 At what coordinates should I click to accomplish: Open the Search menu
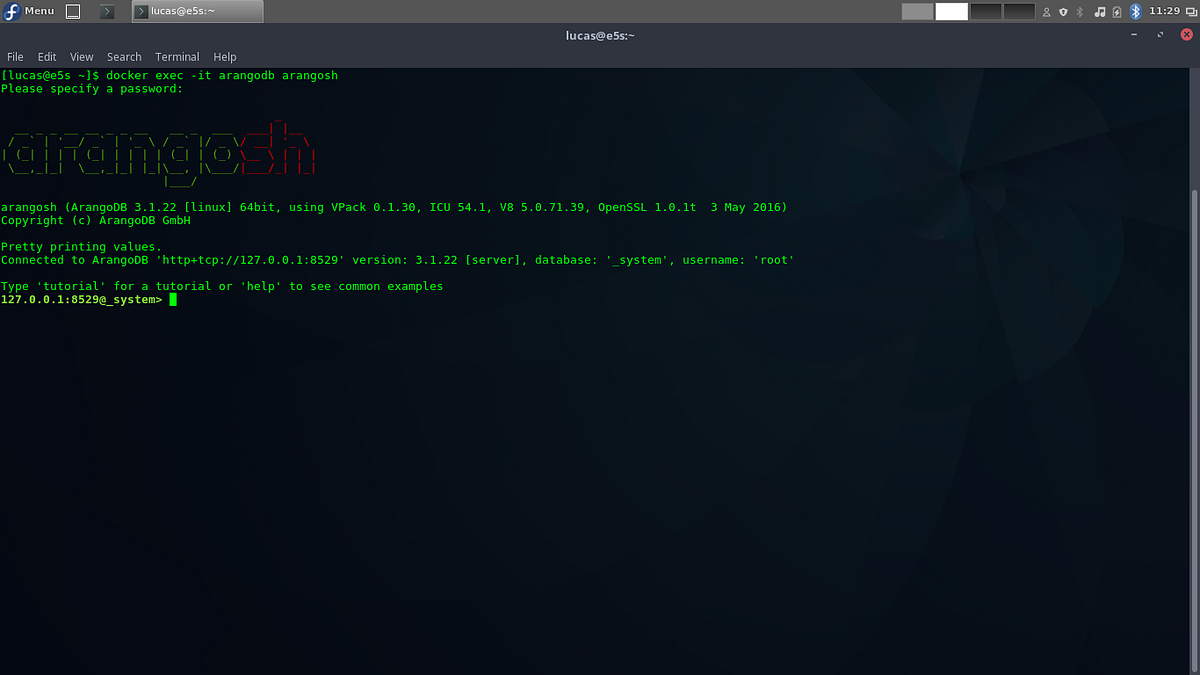124,57
